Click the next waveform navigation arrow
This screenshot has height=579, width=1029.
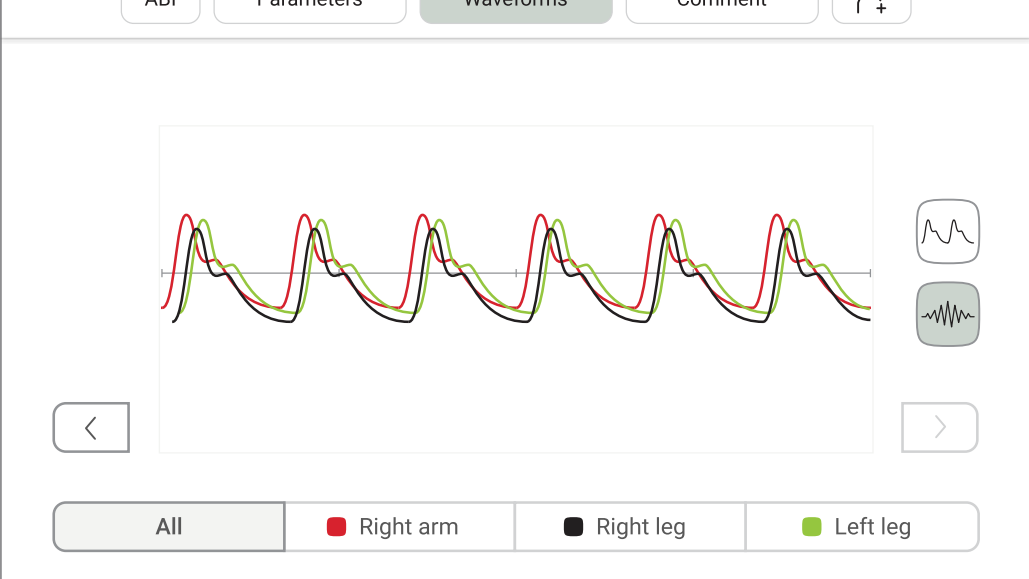click(x=939, y=427)
